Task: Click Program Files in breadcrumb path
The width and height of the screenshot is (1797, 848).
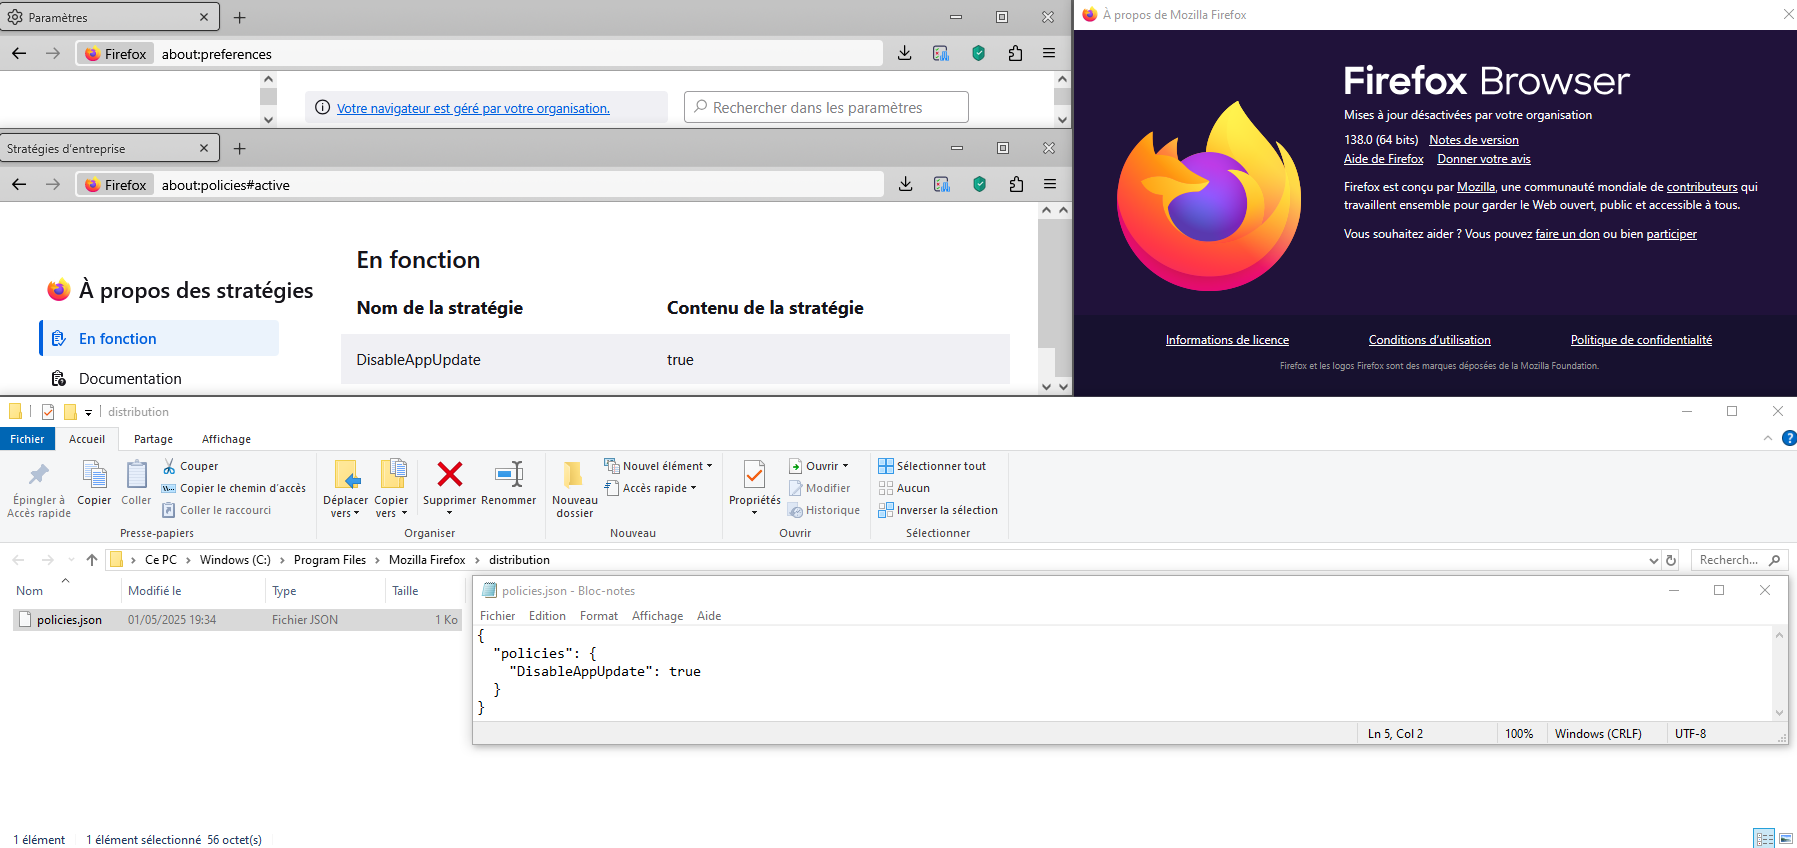Action: pos(330,560)
